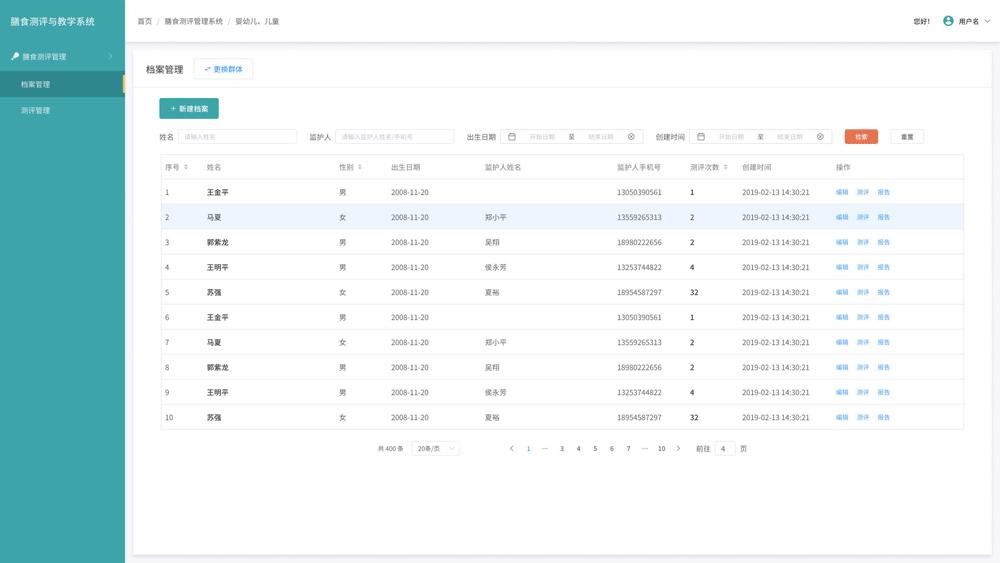
Task: Open the 用户名 dropdown arrow
Action: [x=987, y=21]
